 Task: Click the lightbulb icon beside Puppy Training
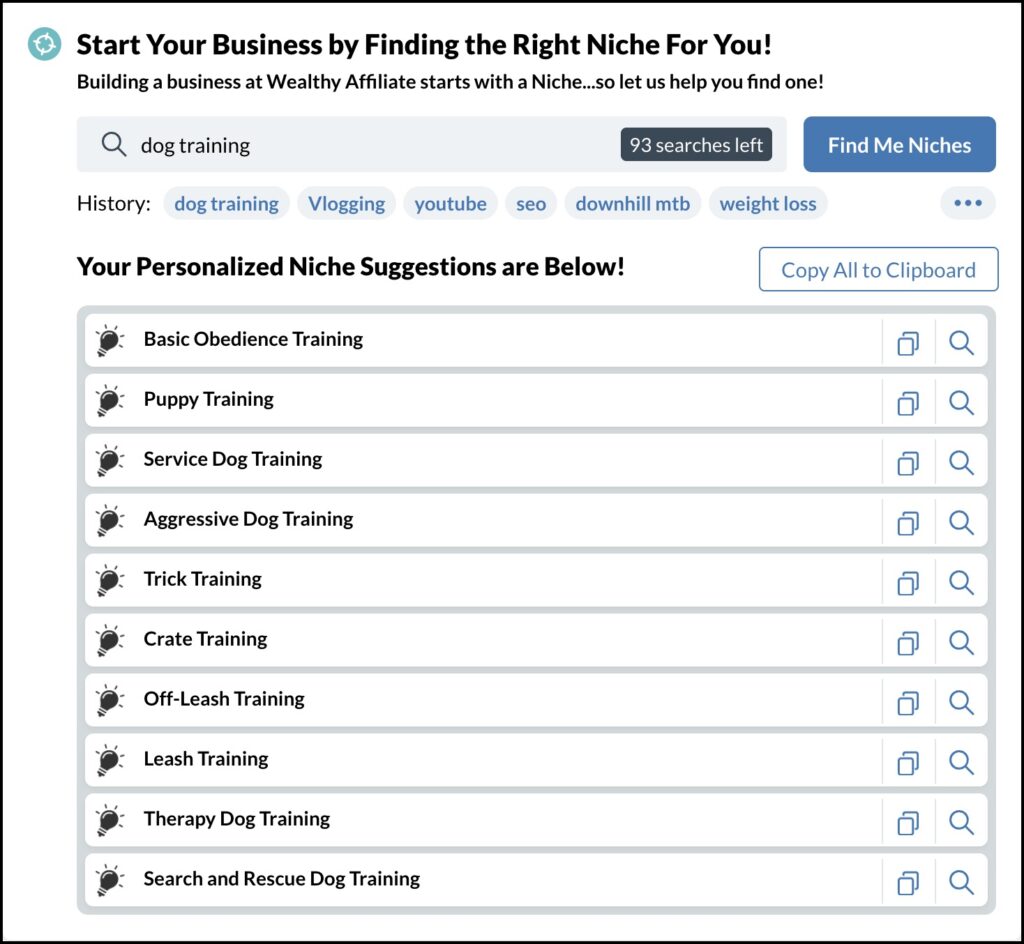click(x=109, y=400)
